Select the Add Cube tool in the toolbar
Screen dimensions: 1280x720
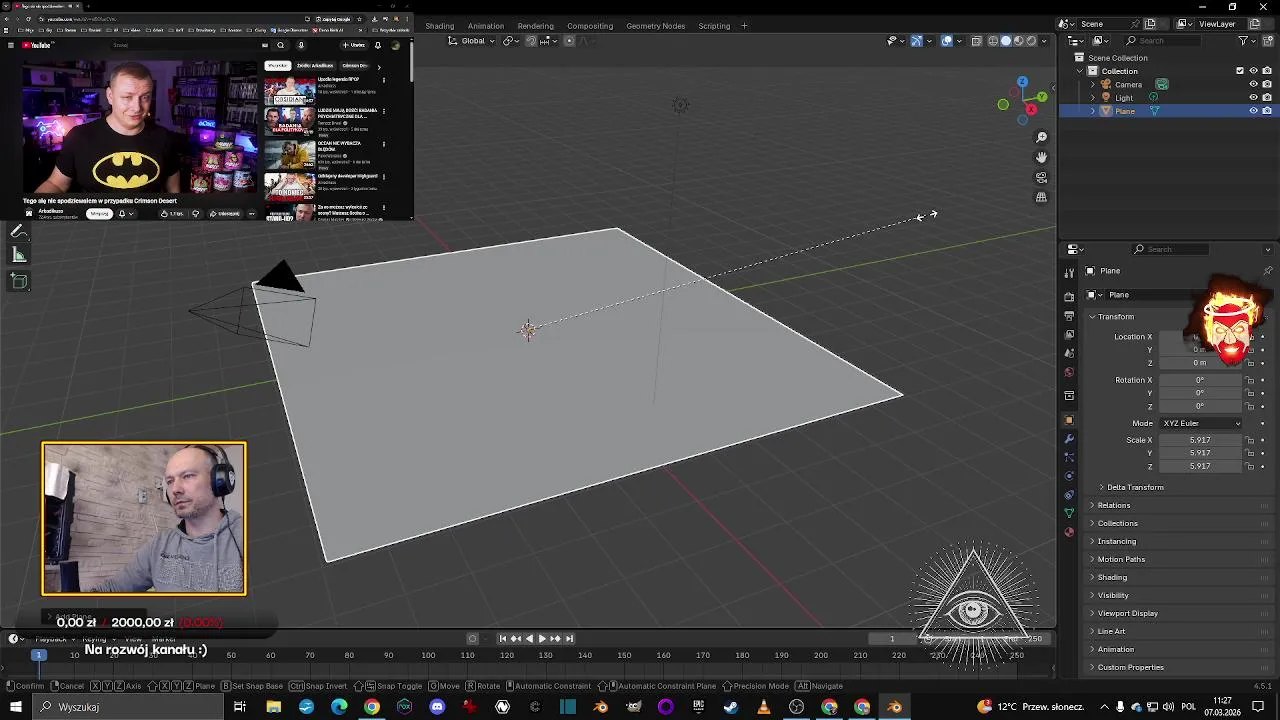coord(18,281)
